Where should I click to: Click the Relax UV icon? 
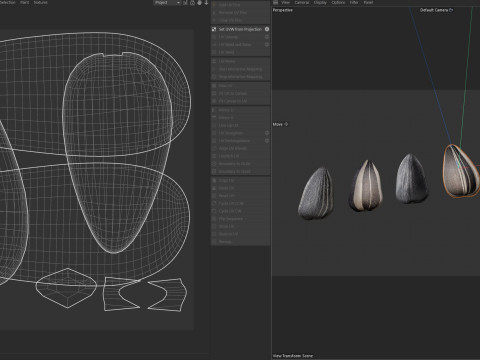point(214,86)
